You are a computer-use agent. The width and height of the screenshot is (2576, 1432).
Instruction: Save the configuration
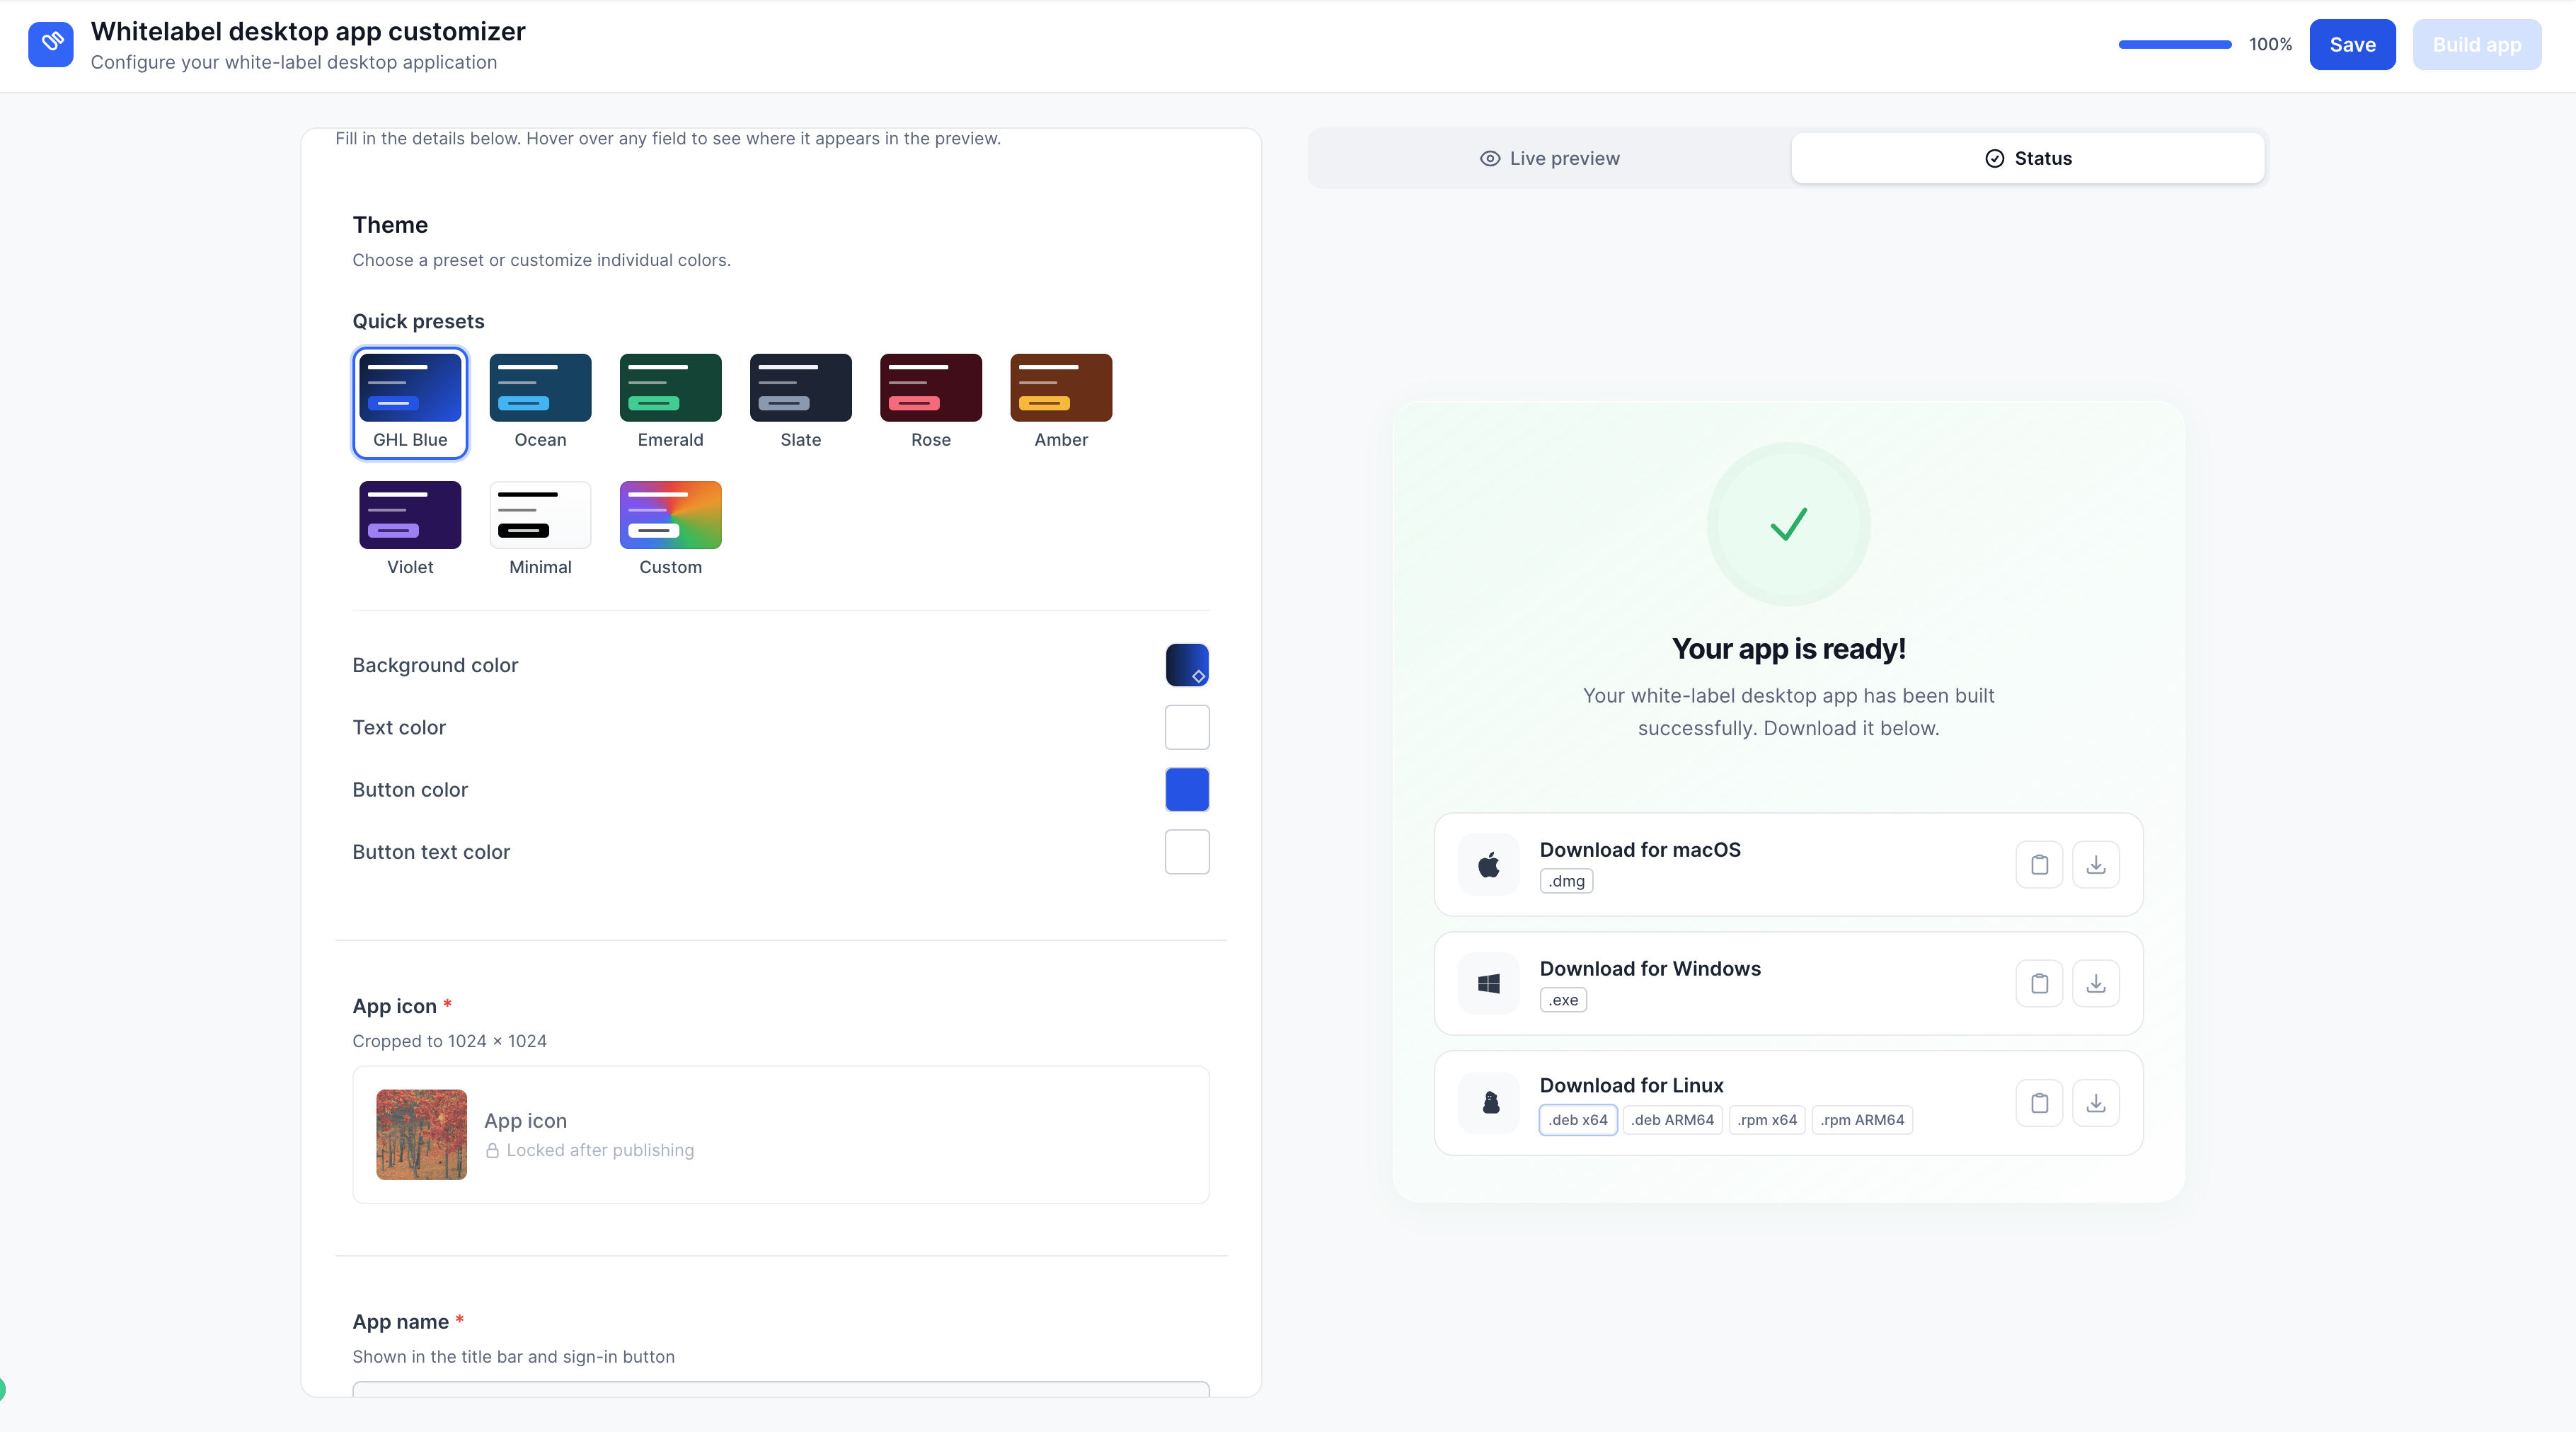[2352, 45]
